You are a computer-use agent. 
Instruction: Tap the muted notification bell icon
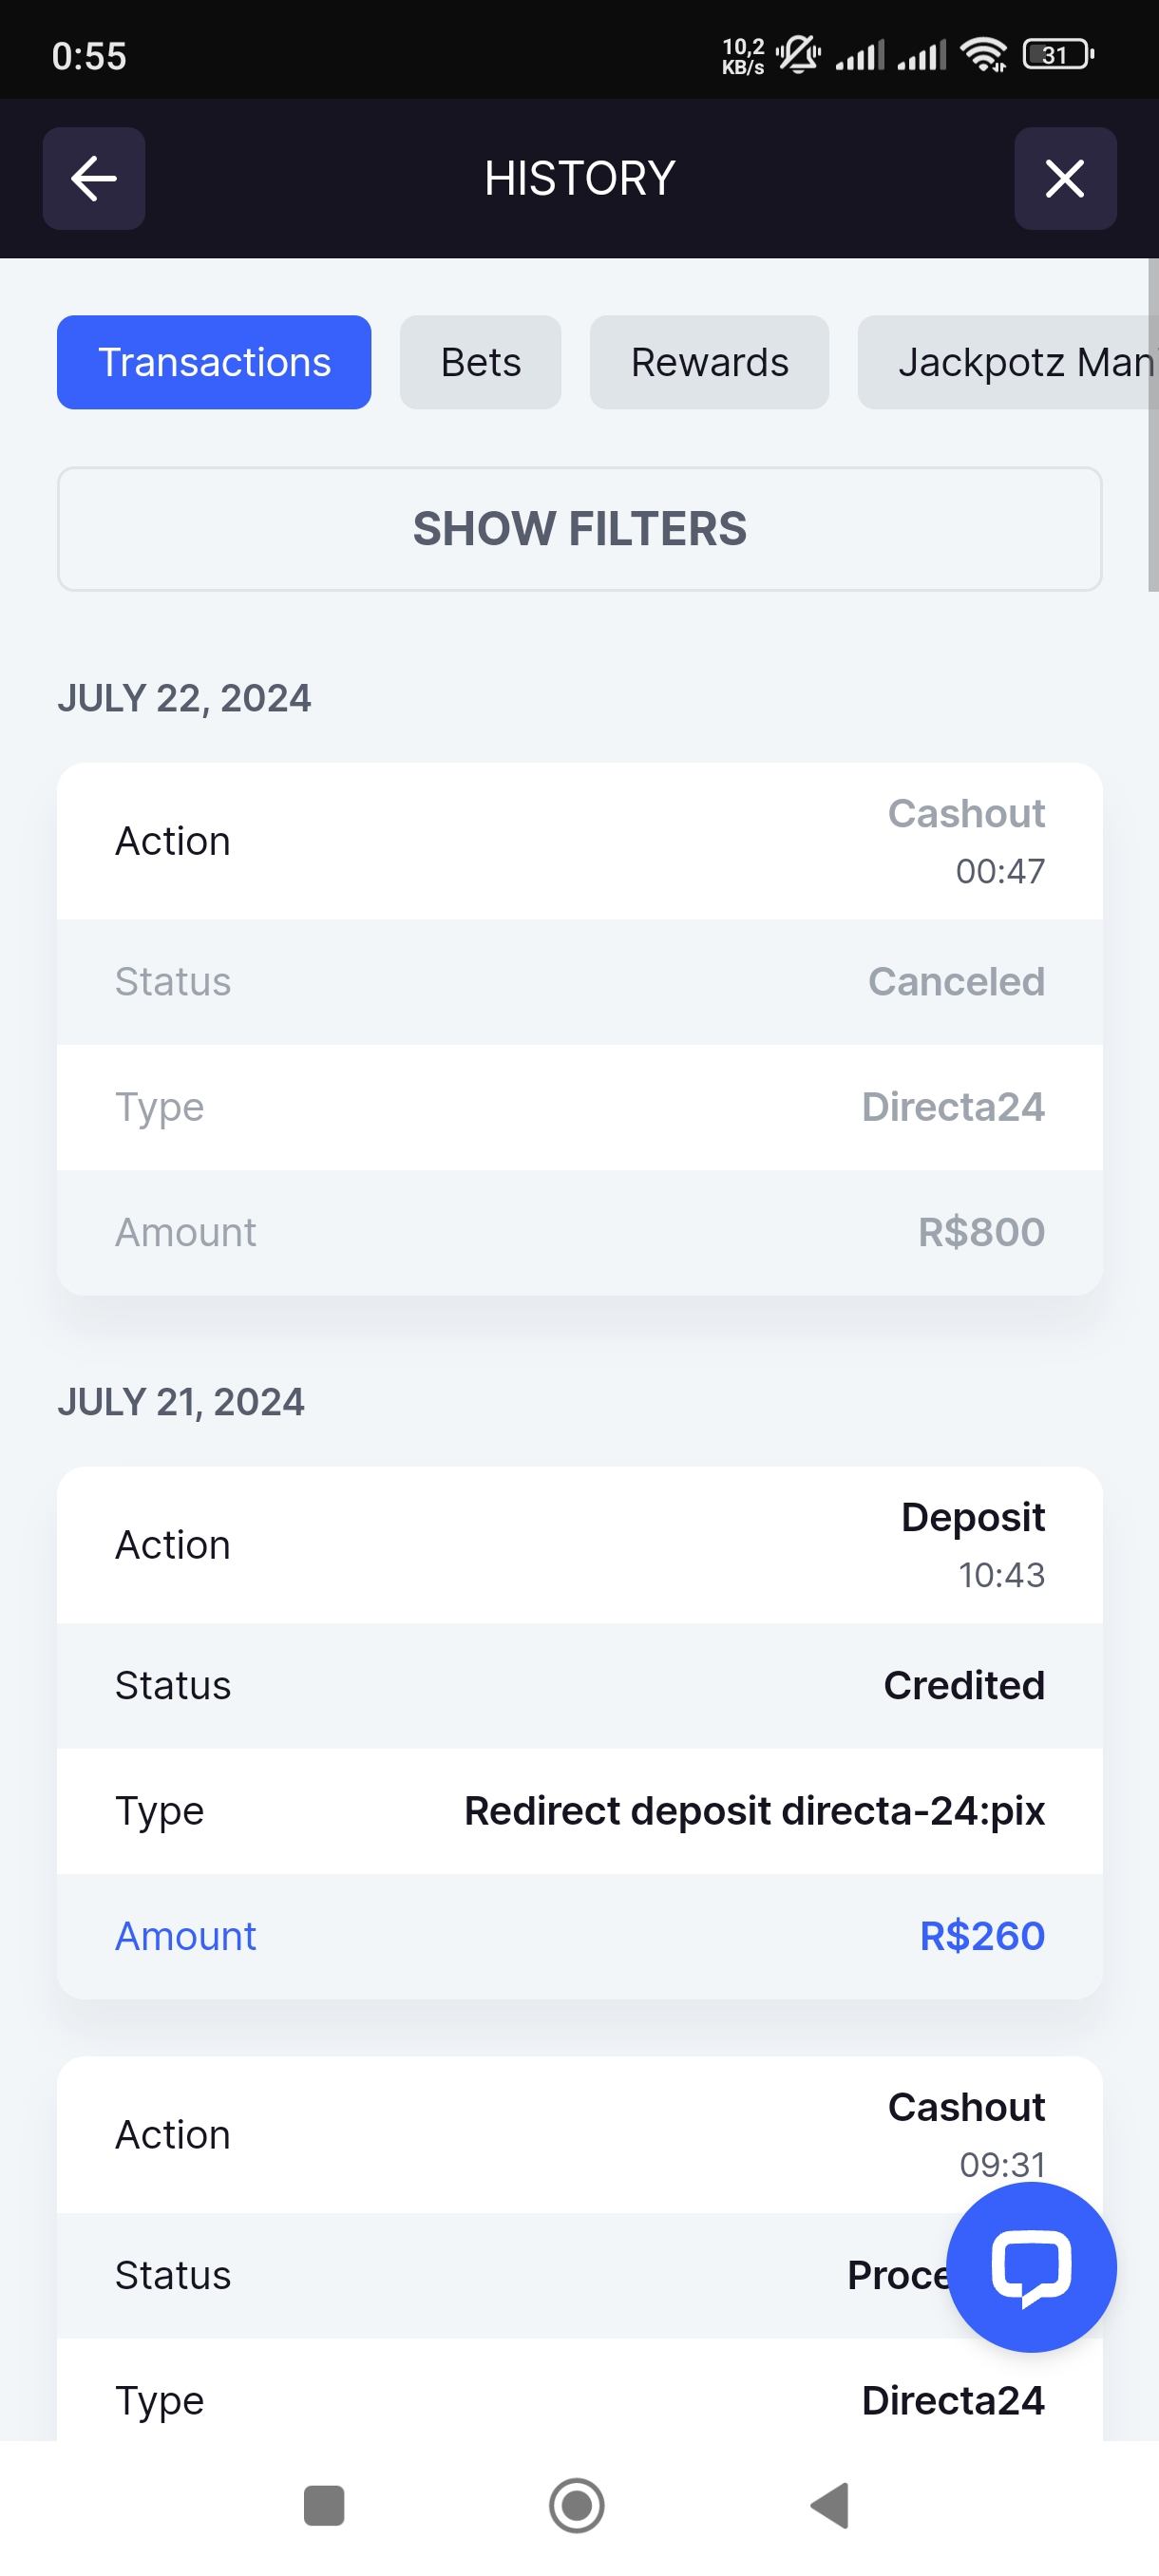point(798,54)
